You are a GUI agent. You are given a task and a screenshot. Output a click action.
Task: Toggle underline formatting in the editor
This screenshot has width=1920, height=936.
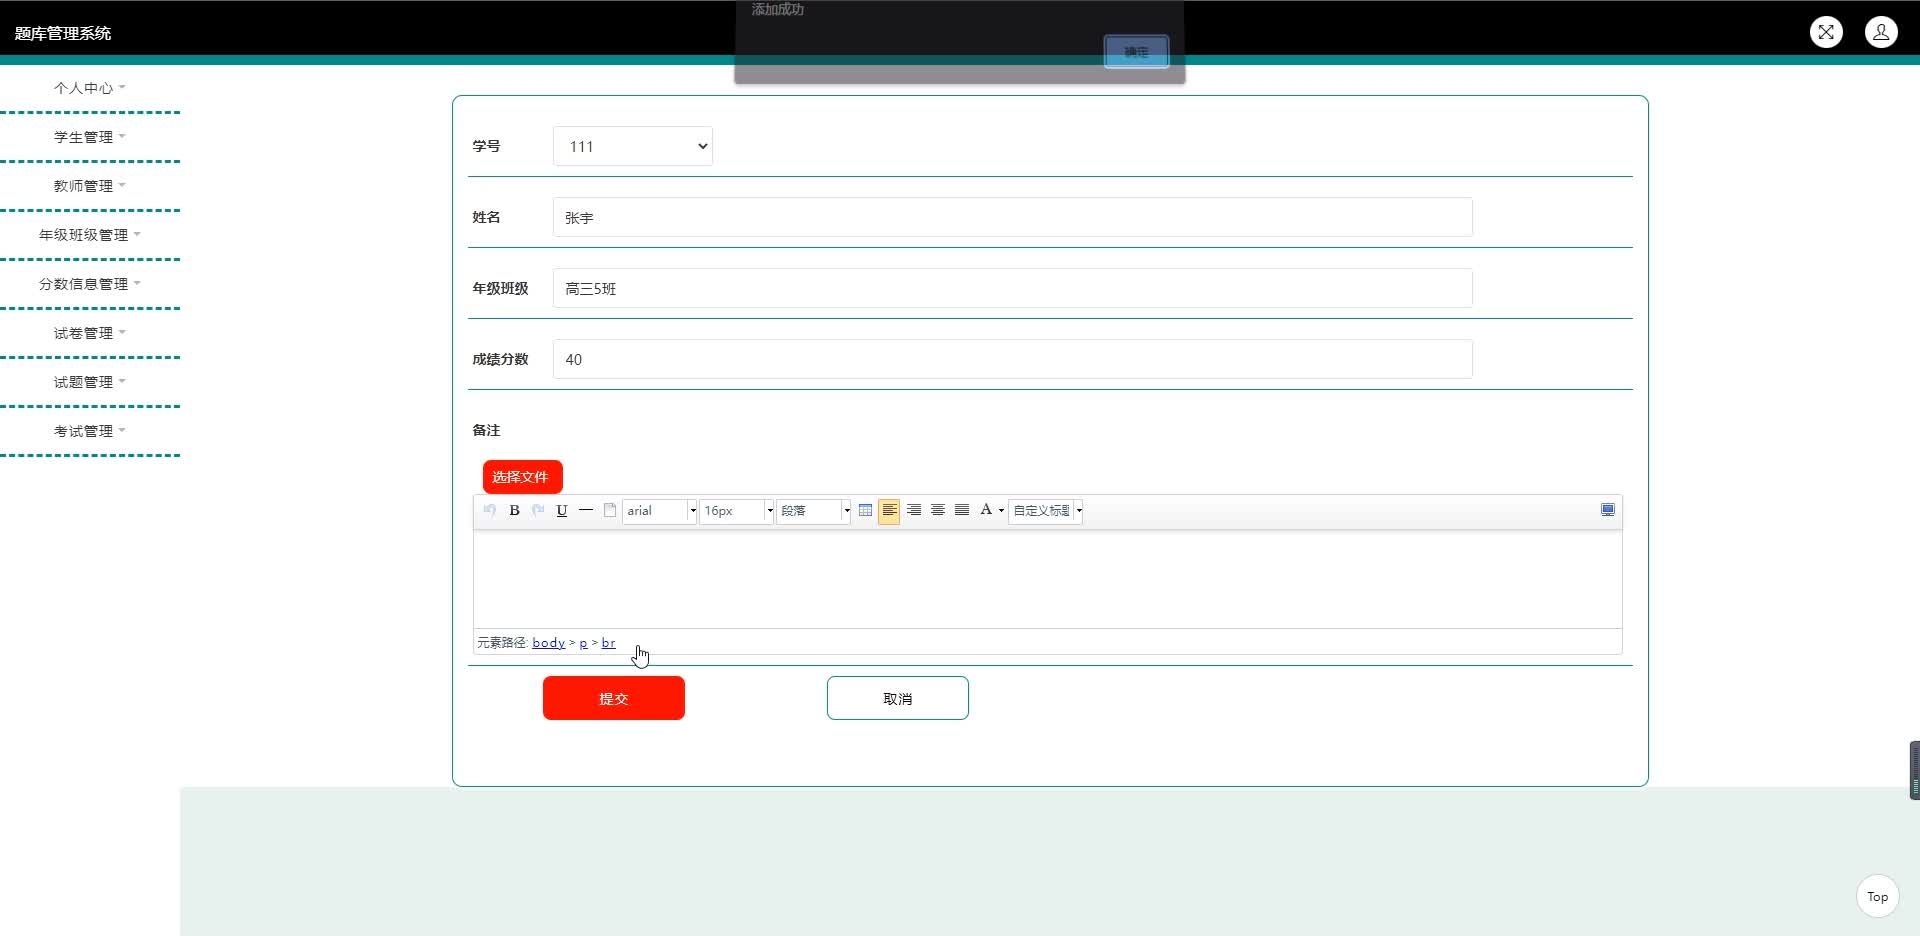[x=562, y=511]
